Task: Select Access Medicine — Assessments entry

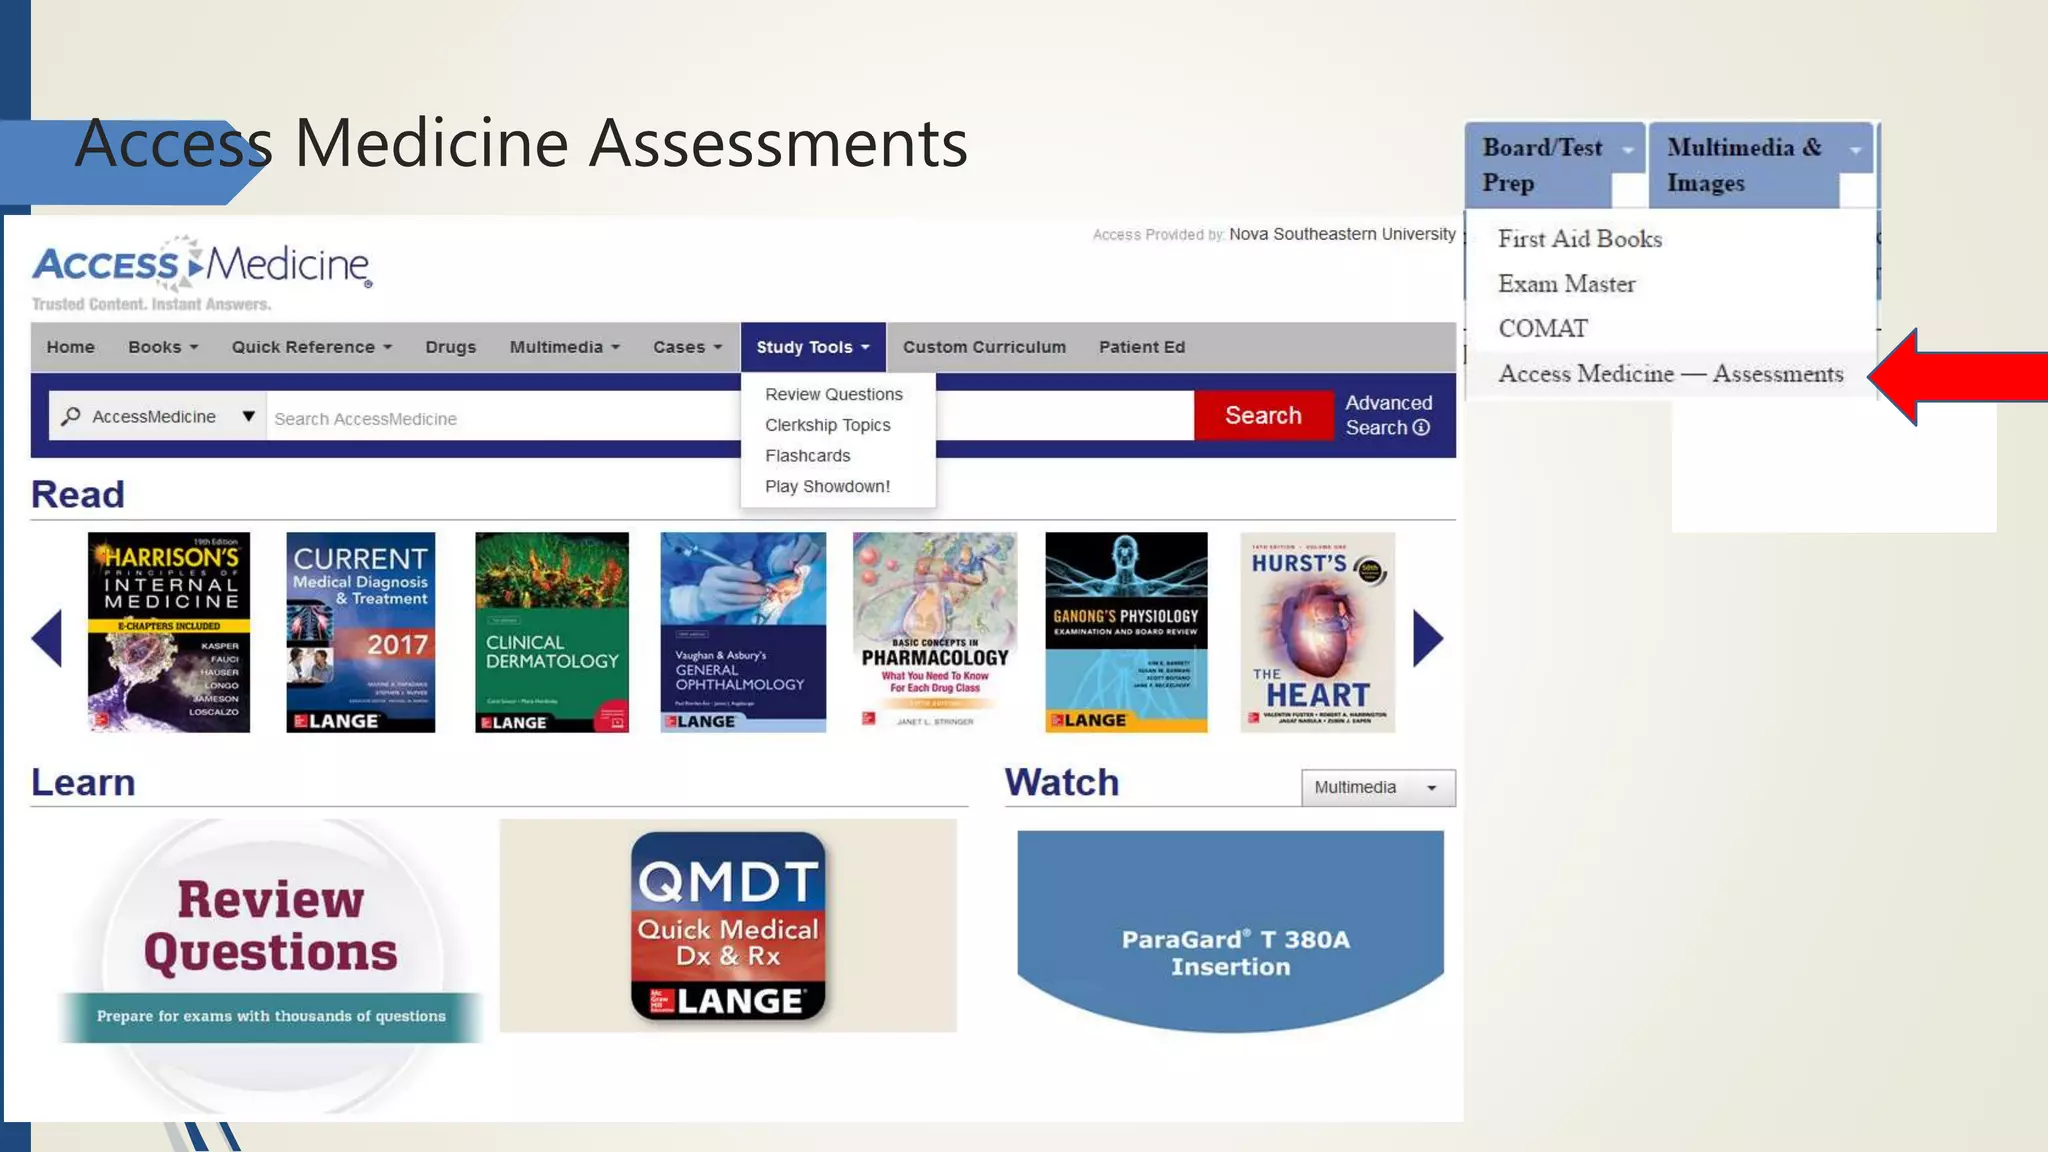Action: [x=1671, y=374]
